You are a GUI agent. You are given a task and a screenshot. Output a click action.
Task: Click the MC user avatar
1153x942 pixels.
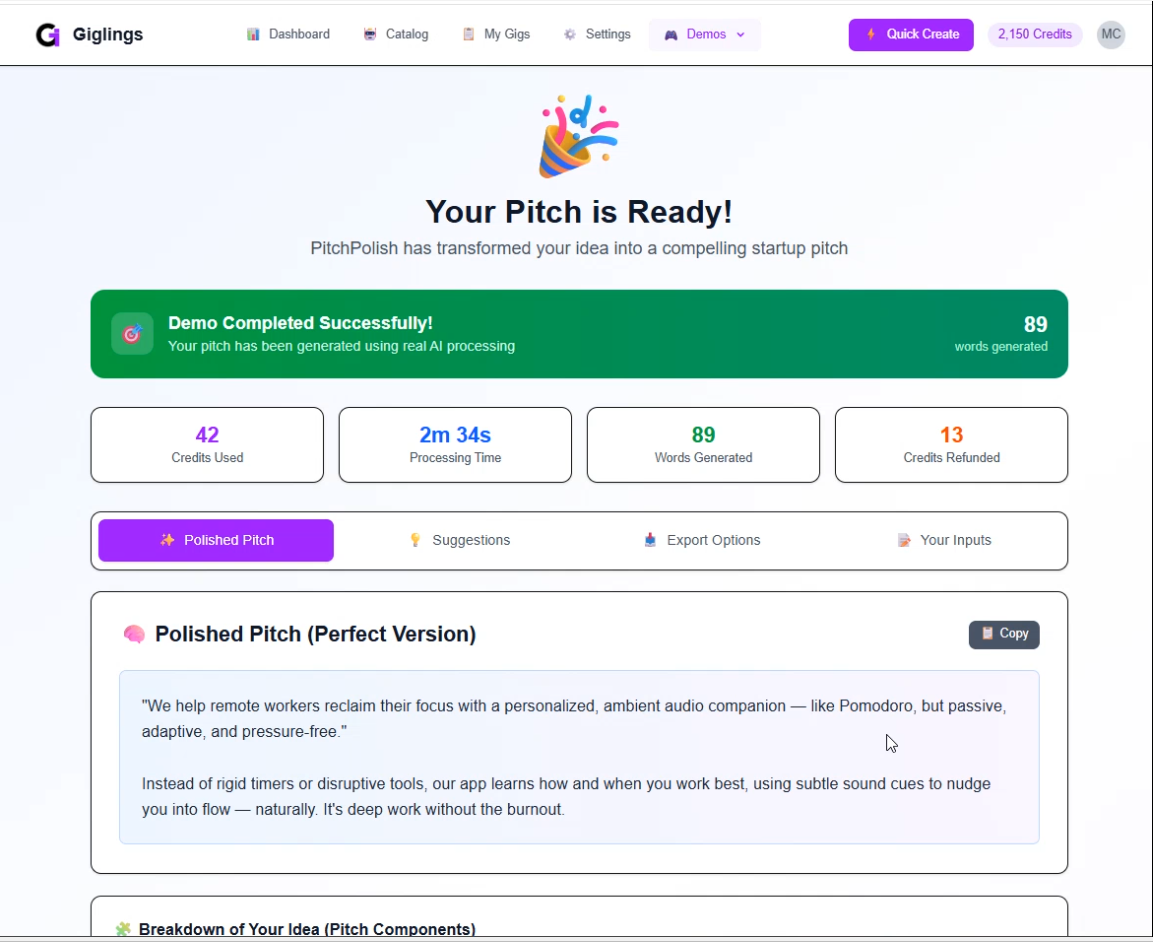(1110, 34)
